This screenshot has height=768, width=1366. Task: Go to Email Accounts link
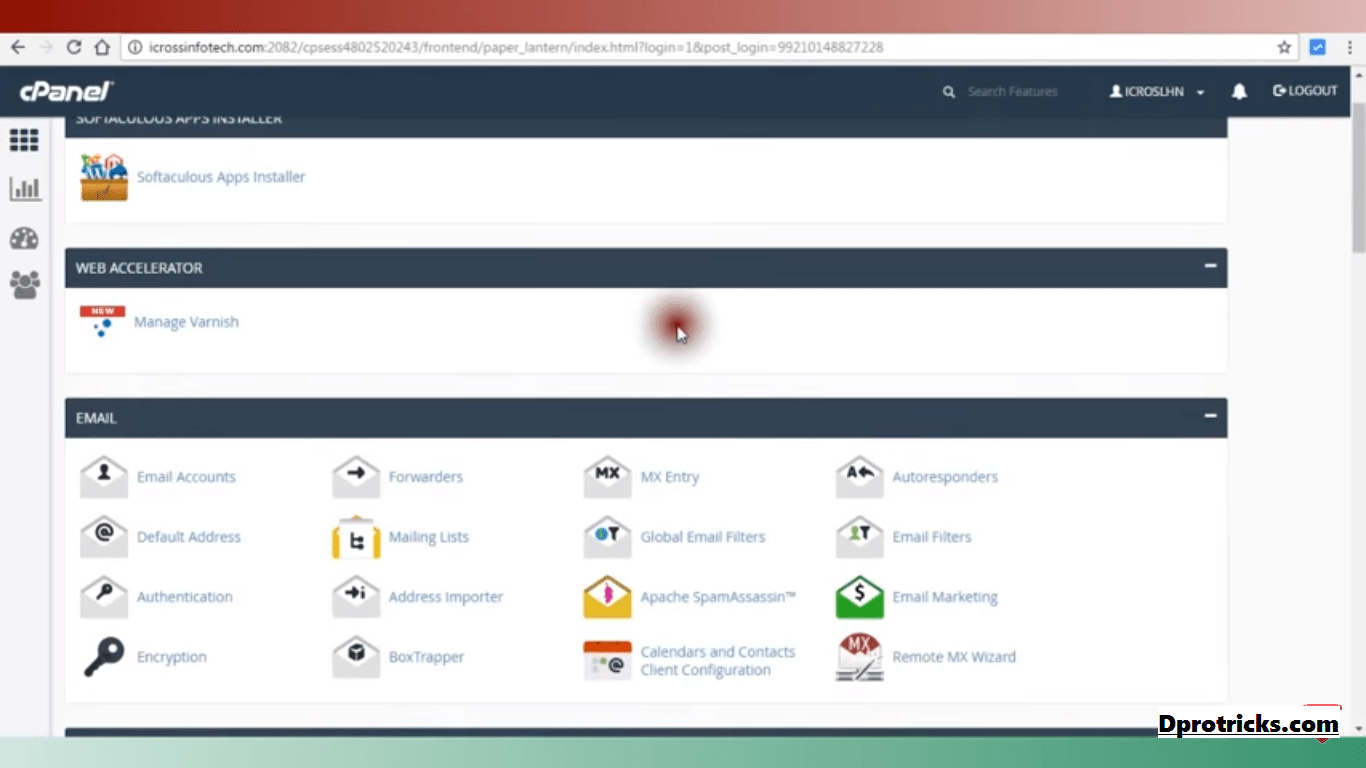pos(186,477)
